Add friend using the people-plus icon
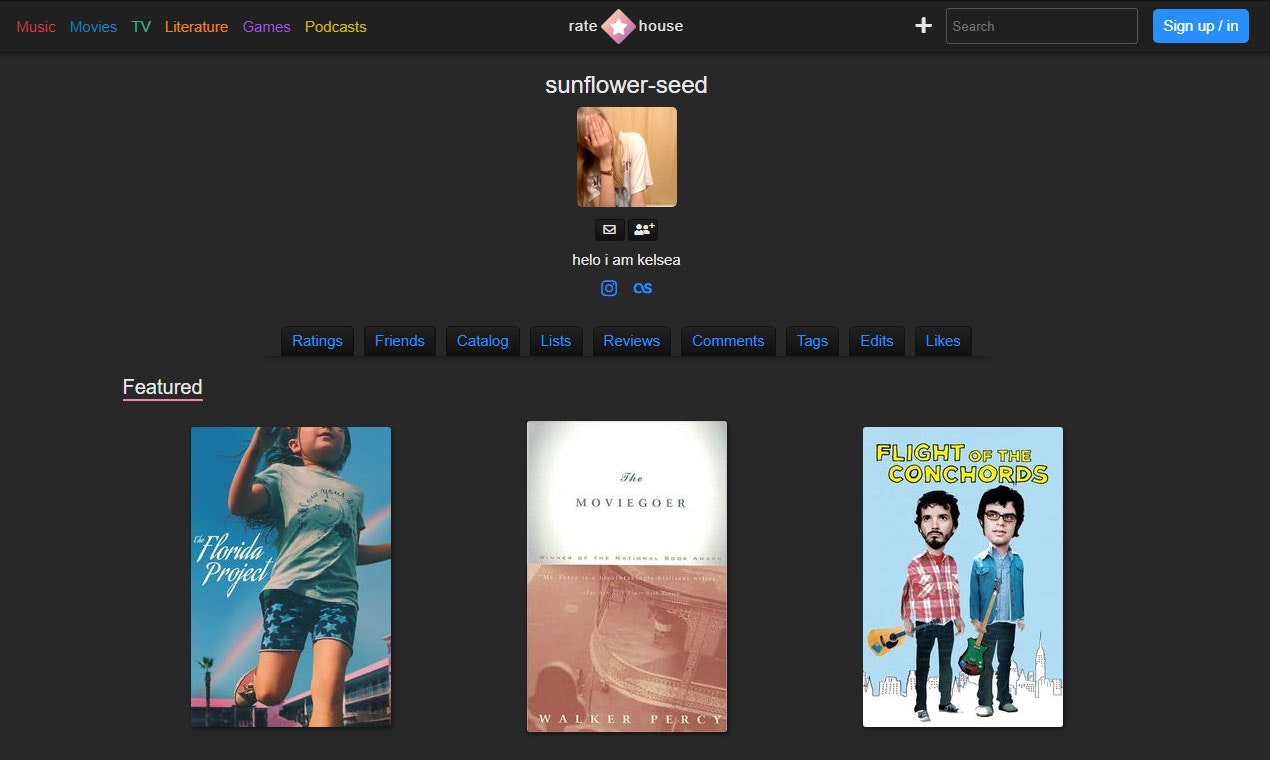Viewport: 1270px width, 760px height. (643, 230)
